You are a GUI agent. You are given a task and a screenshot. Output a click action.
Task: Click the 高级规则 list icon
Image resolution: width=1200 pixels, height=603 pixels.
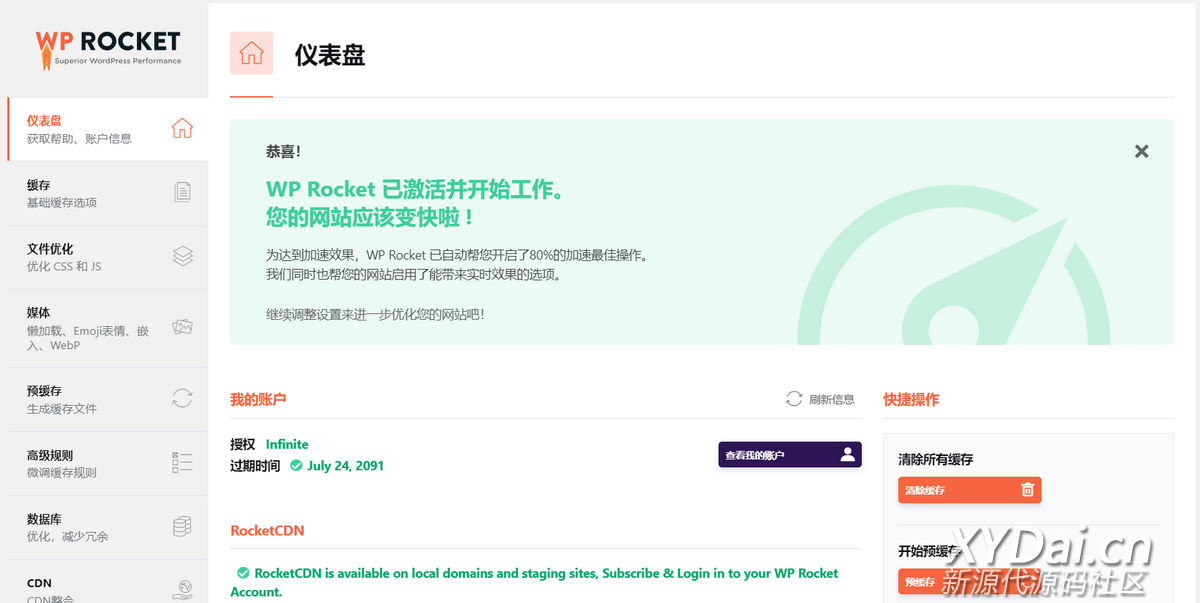[x=182, y=462]
